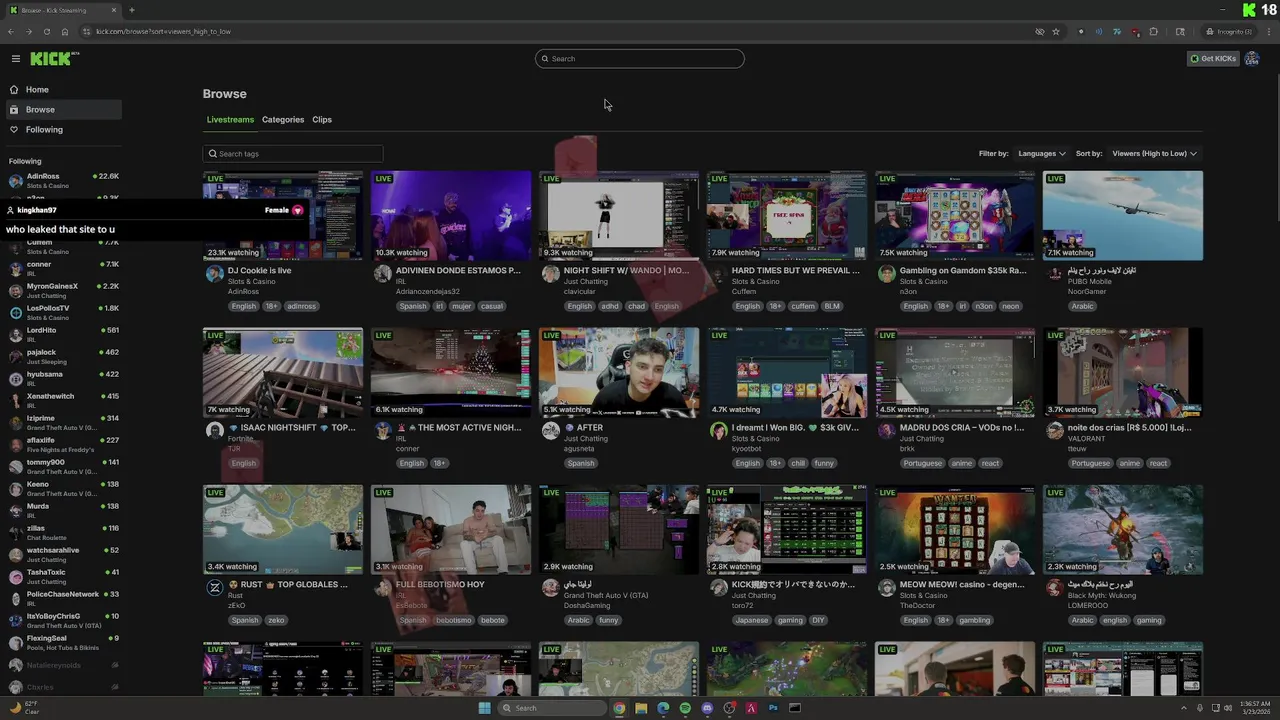Click the DJ Cookie streamer avatar

click(214, 274)
